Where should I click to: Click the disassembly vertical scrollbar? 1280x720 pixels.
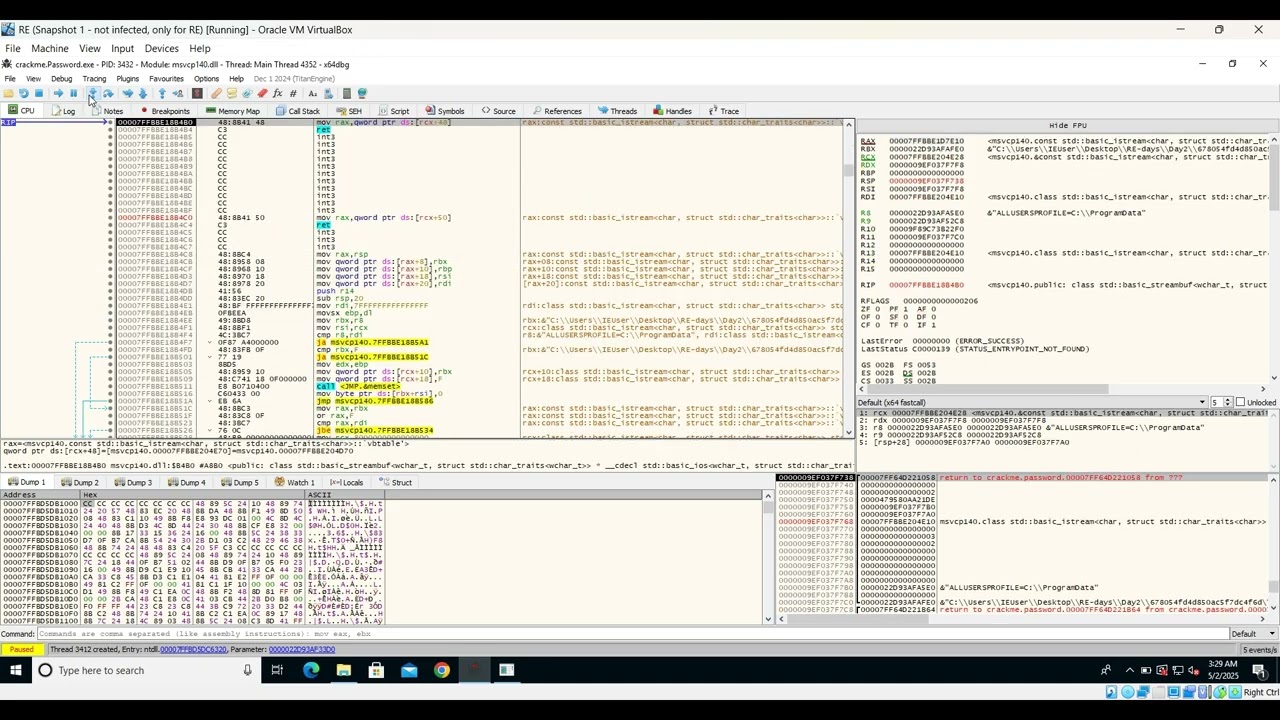(848, 279)
